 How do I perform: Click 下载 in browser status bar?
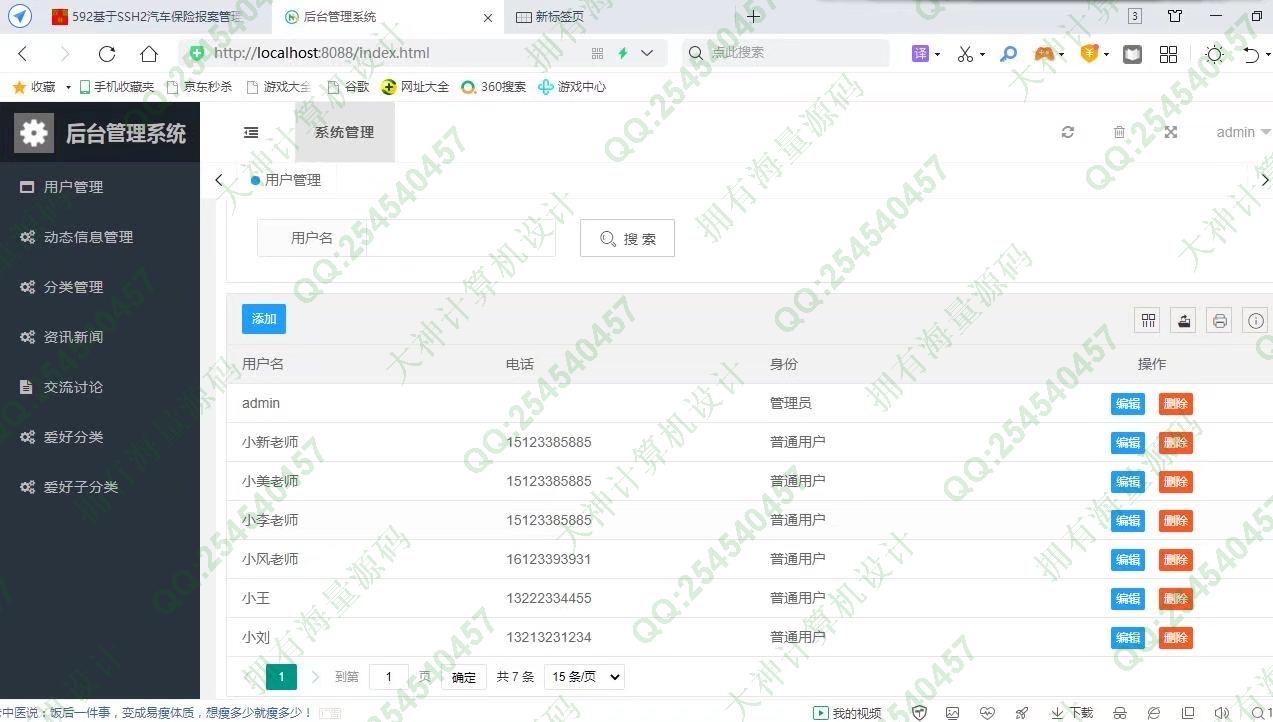[x=1072, y=713]
